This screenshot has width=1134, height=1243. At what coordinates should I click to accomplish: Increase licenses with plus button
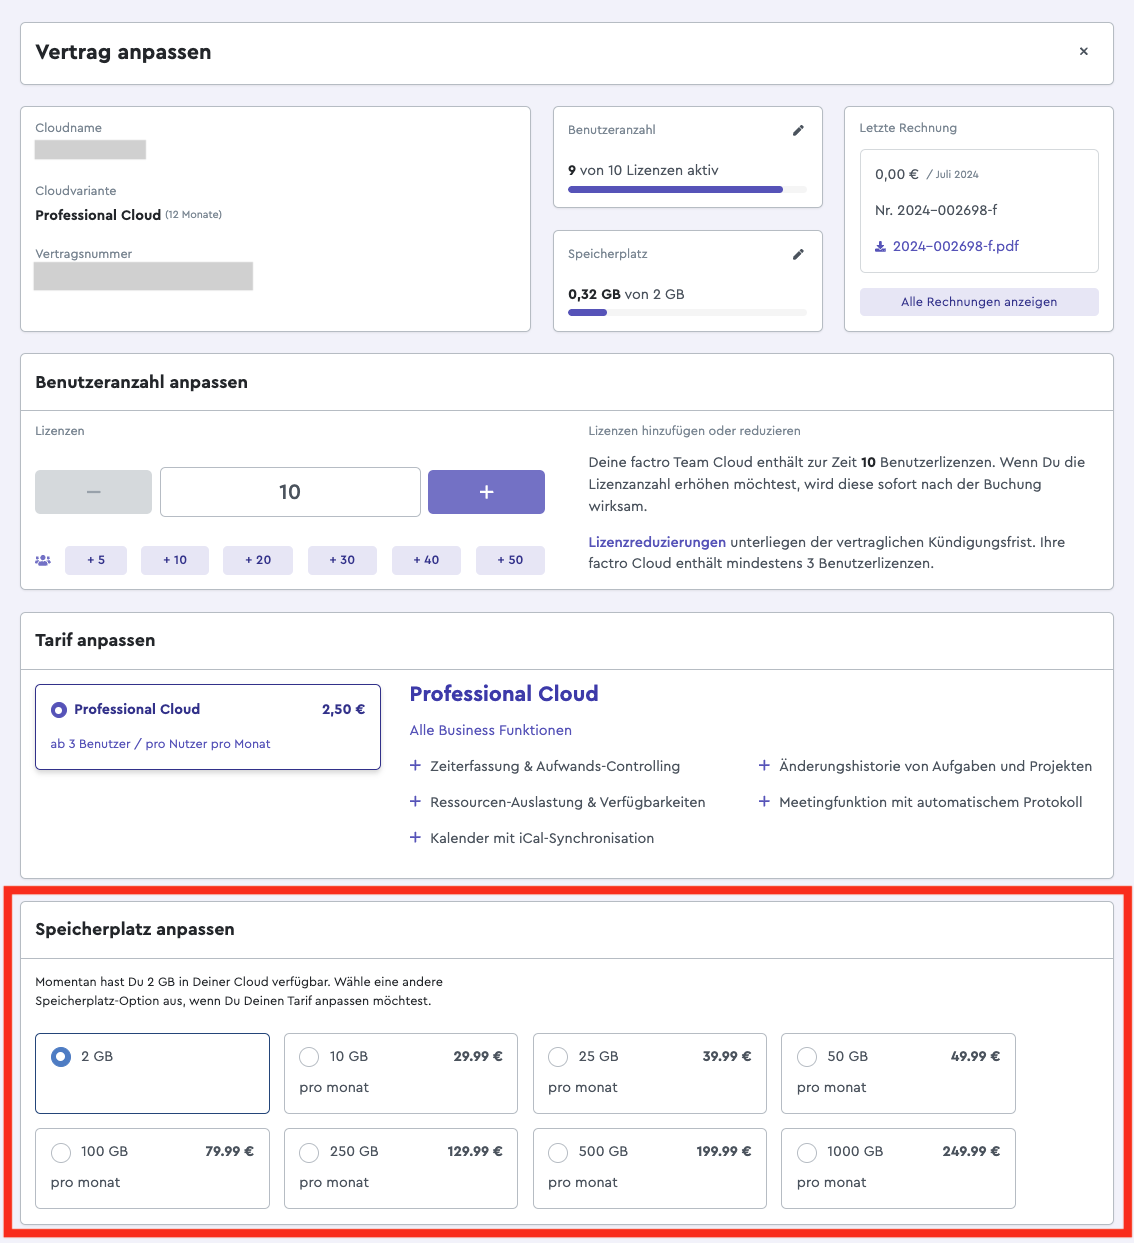(486, 492)
